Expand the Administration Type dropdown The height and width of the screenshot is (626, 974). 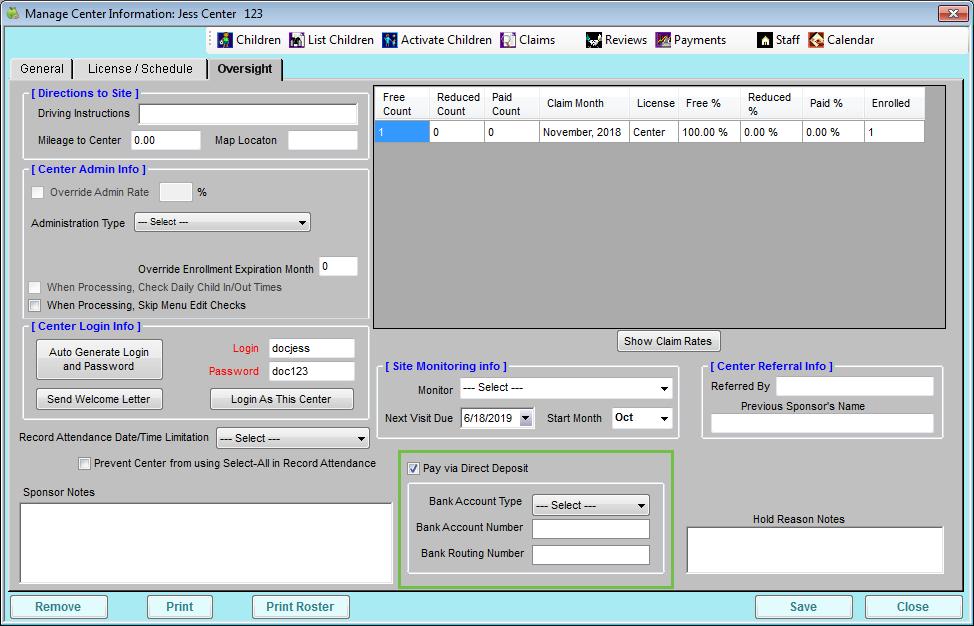[222, 222]
